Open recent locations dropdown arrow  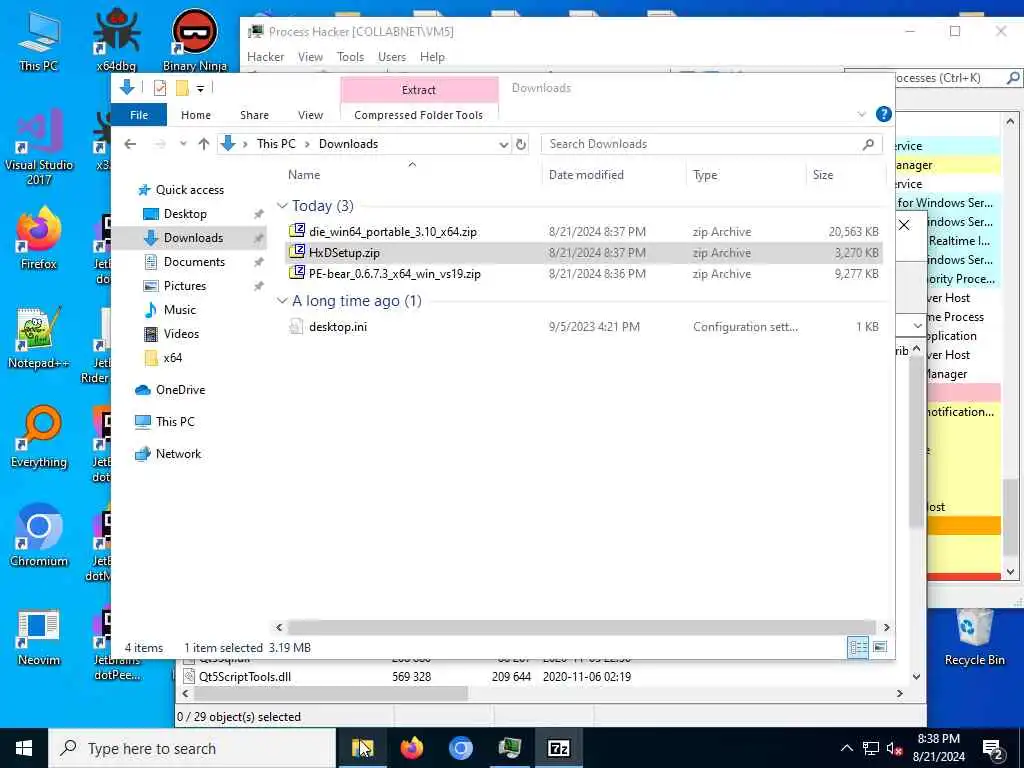[183, 144]
